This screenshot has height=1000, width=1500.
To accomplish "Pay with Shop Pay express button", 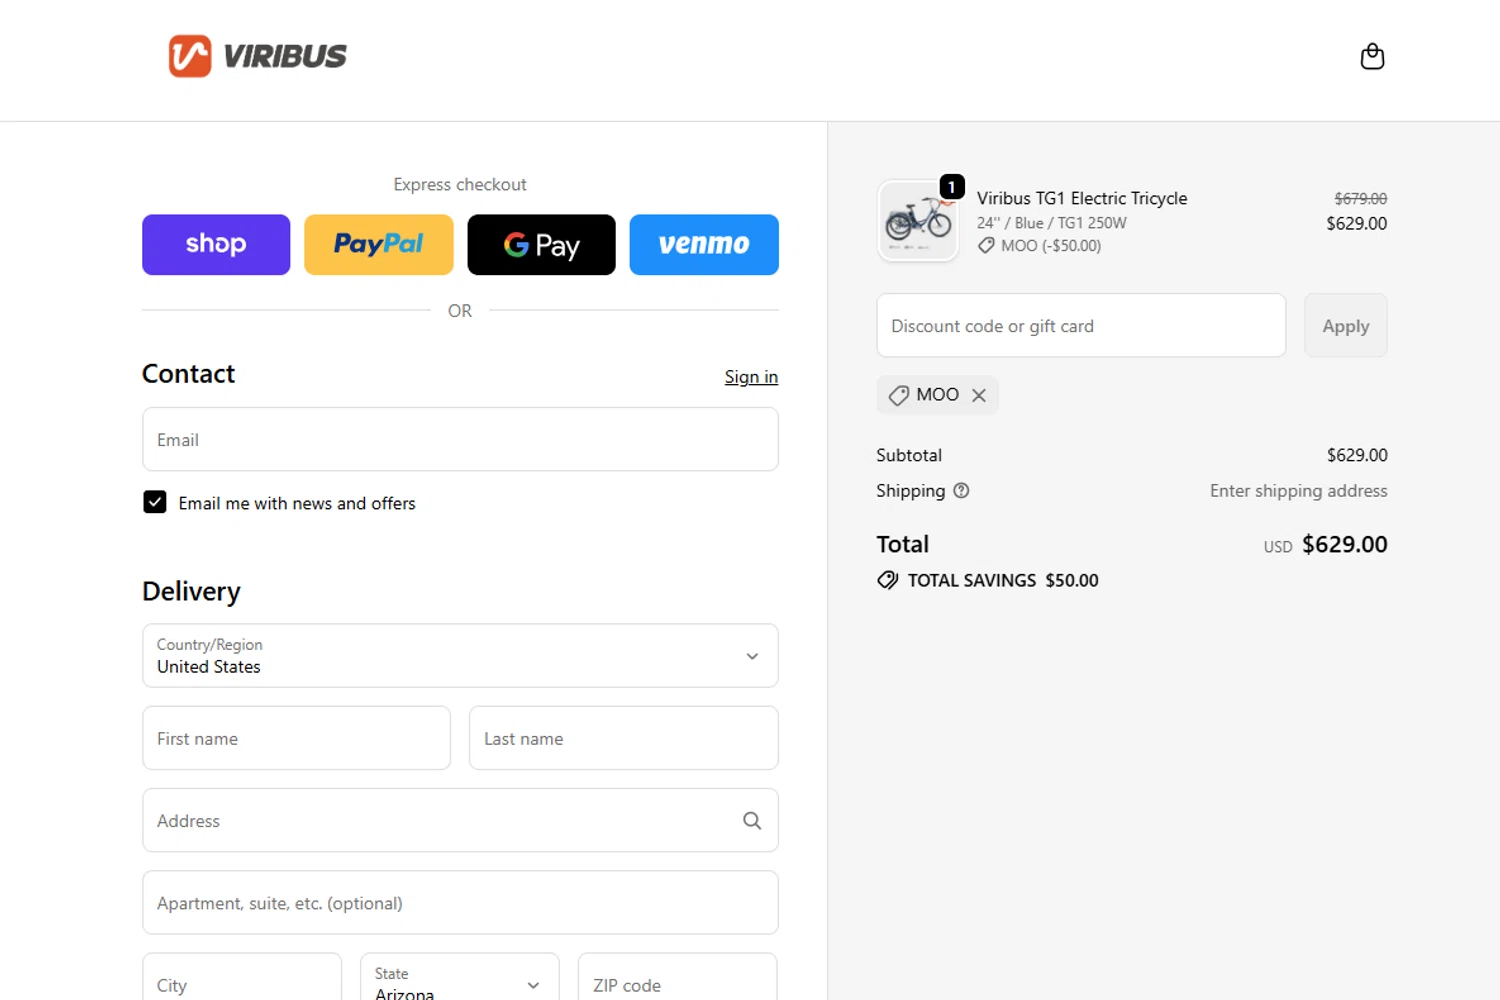I will (x=216, y=244).
